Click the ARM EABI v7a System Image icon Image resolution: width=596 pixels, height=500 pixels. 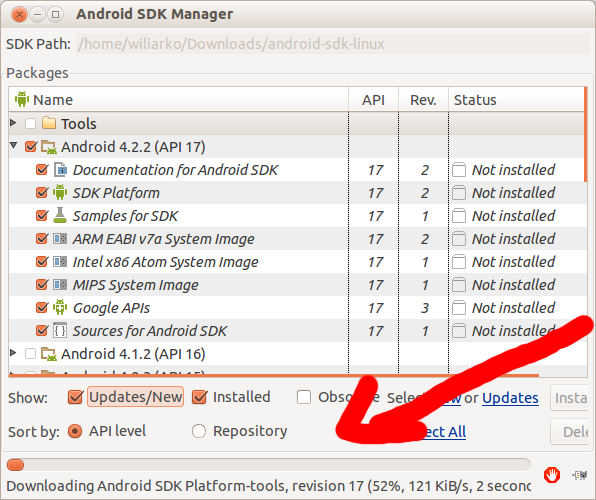point(60,238)
